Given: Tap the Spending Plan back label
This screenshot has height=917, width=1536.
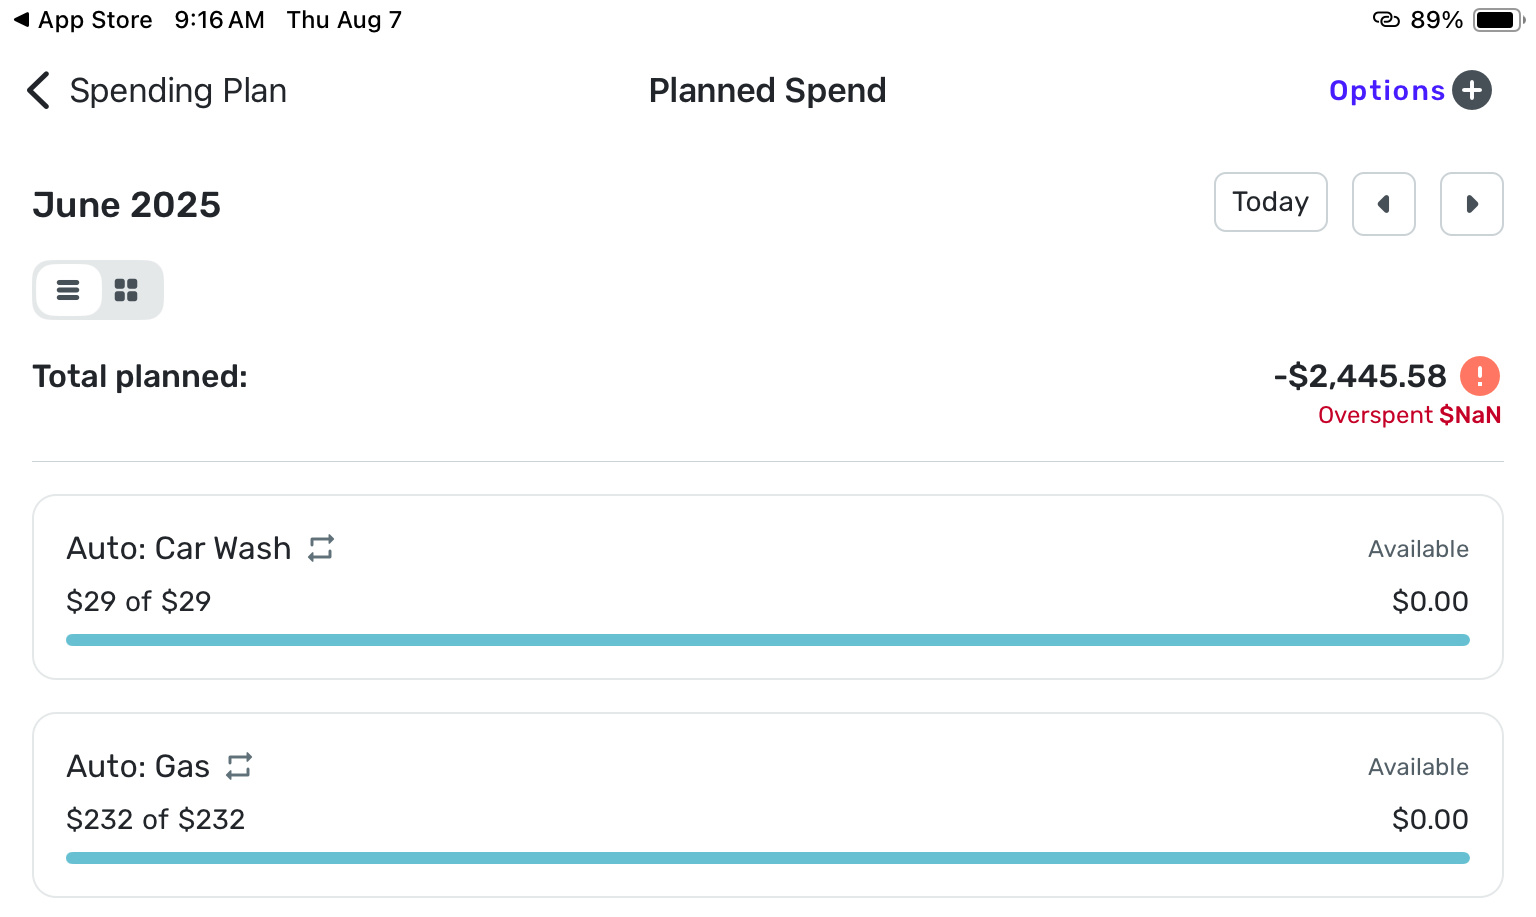Looking at the screenshot, I should click(x=178, y=90).
